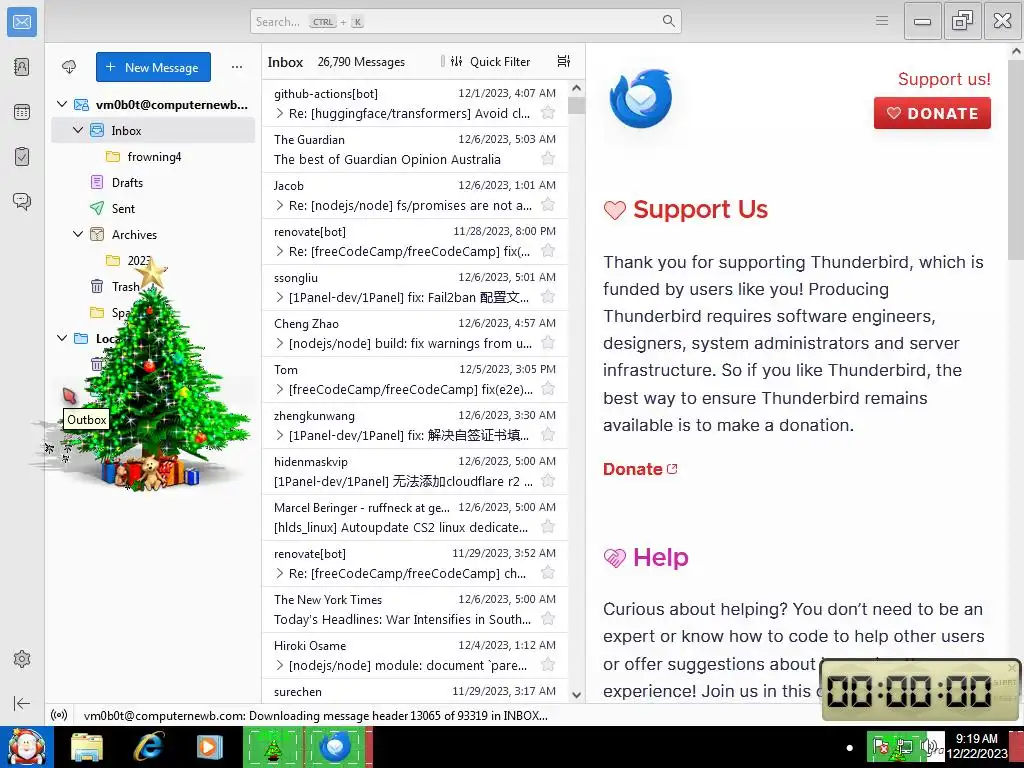Collapse the Inbox folder tree
This screenshot has height=768, width=1024.
(x=78, y=130)
